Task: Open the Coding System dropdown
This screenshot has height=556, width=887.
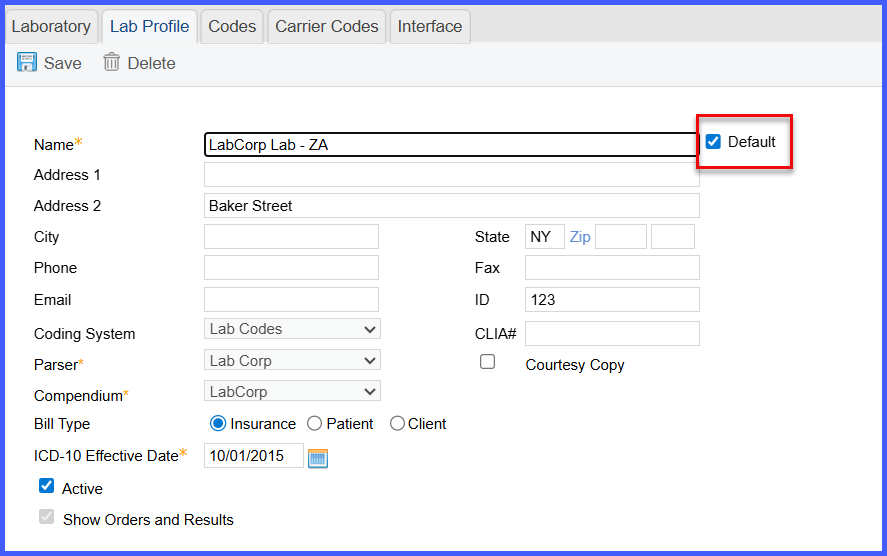Action: click(292, 329)
